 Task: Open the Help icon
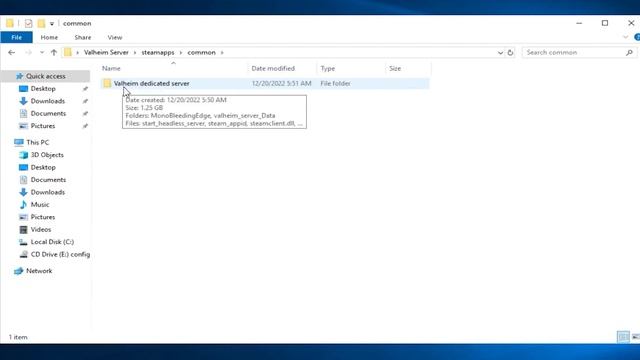[x=637, y=37]
